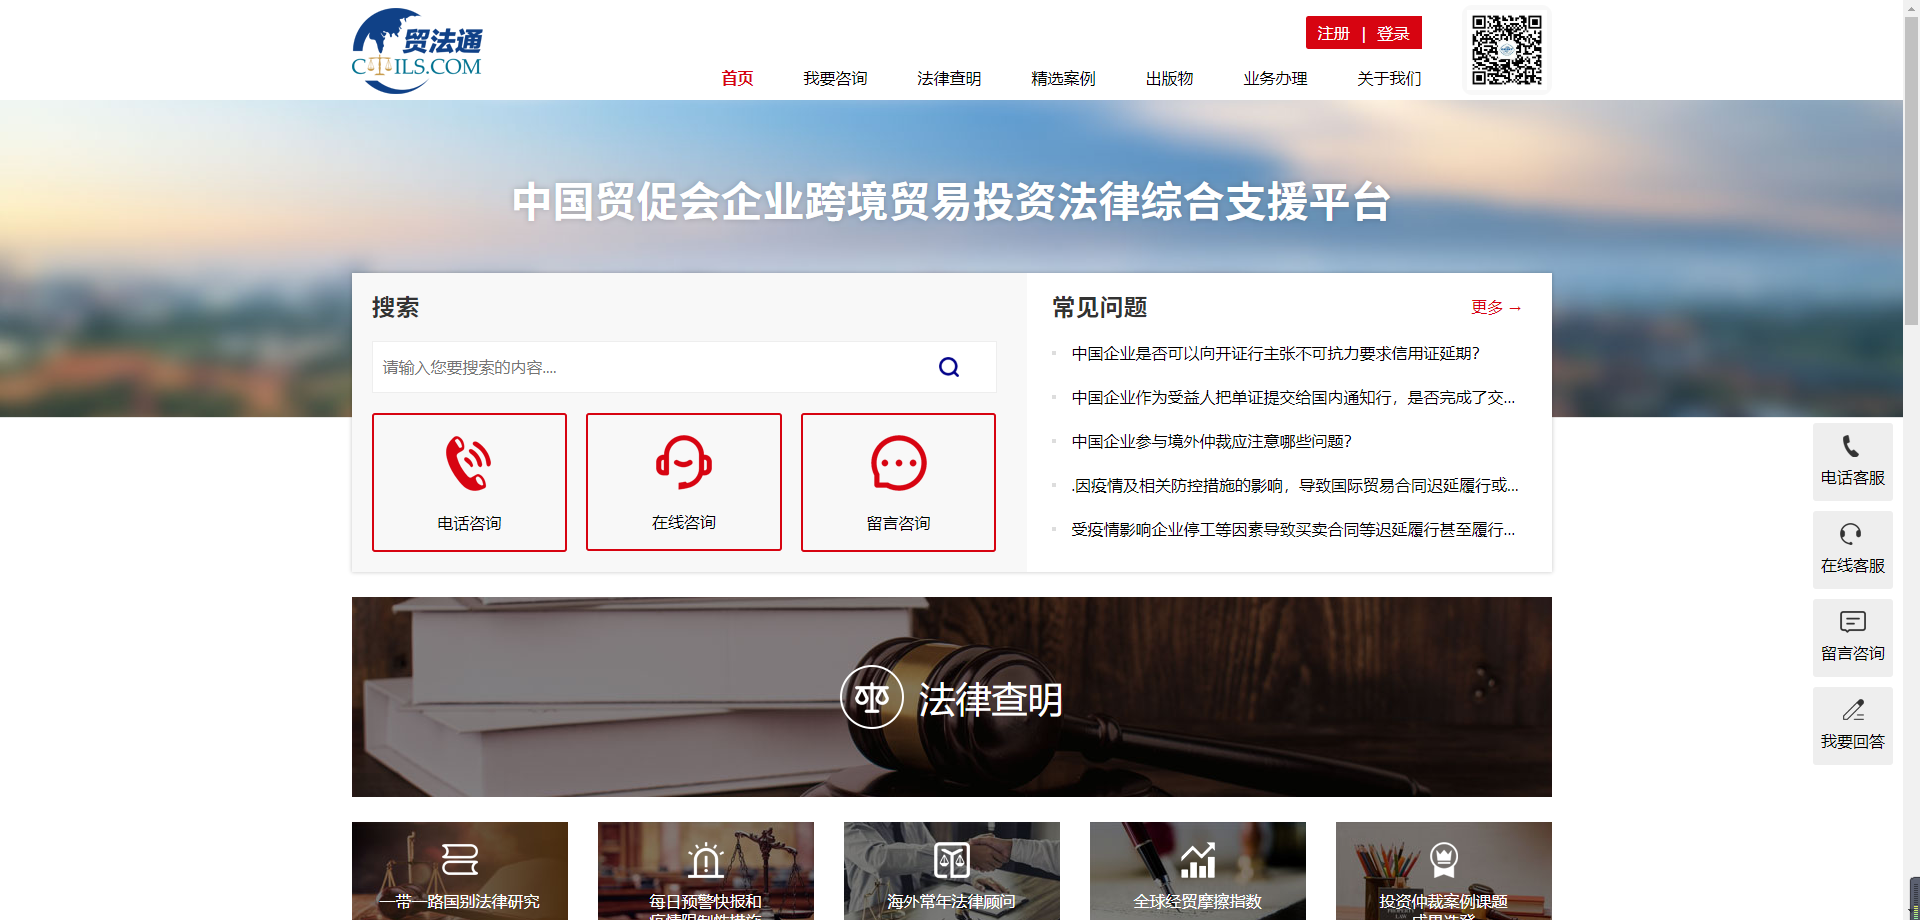Select 关于我们 in the top navigation
Screen dimensions: 1920x920
tap(1388, 78)
